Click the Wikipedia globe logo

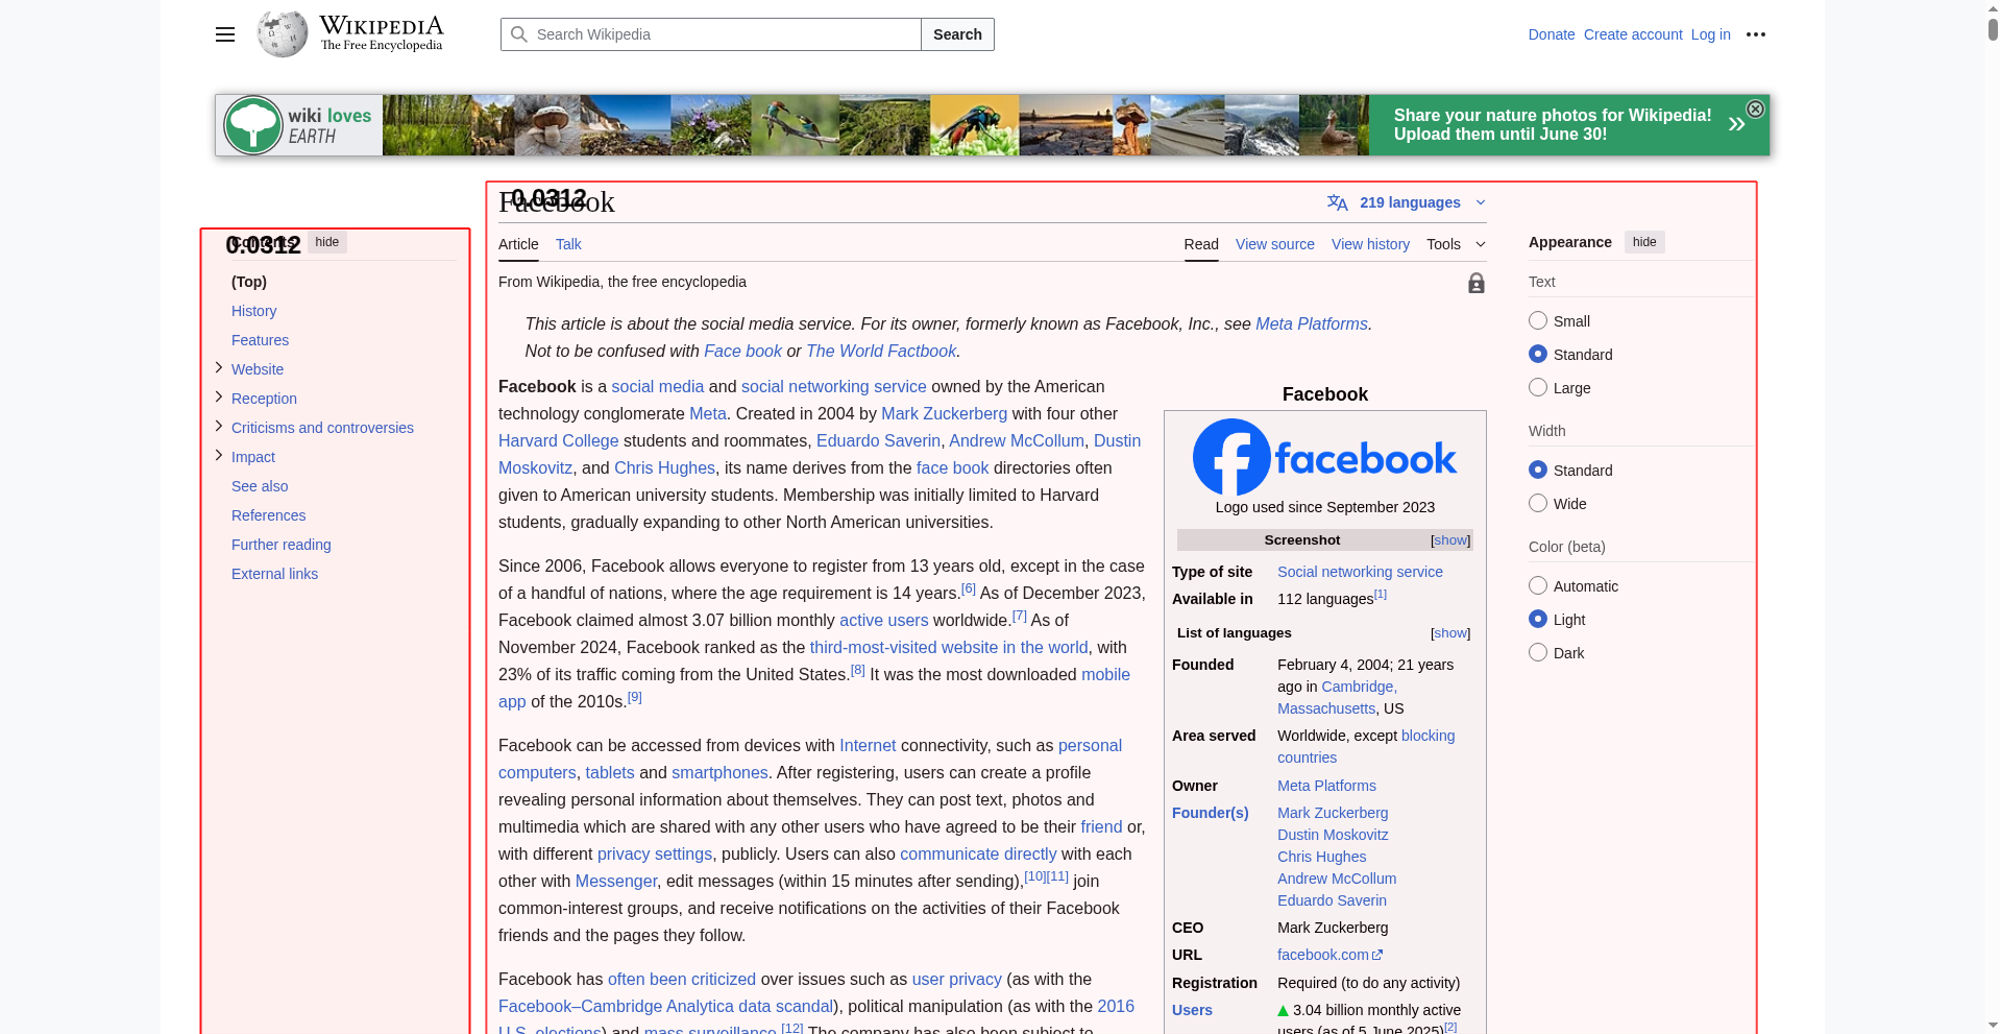[282, 34]
